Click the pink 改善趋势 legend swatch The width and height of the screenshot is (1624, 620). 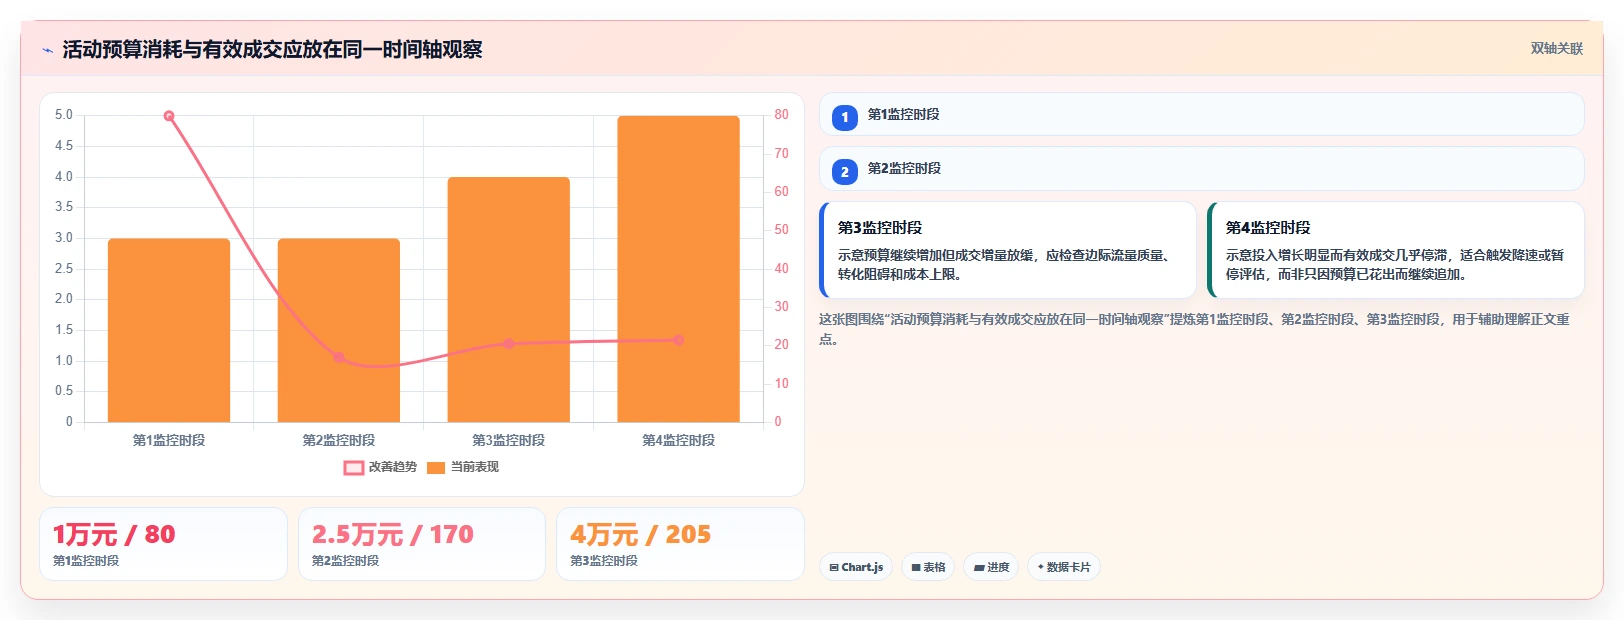click(354, 467)
